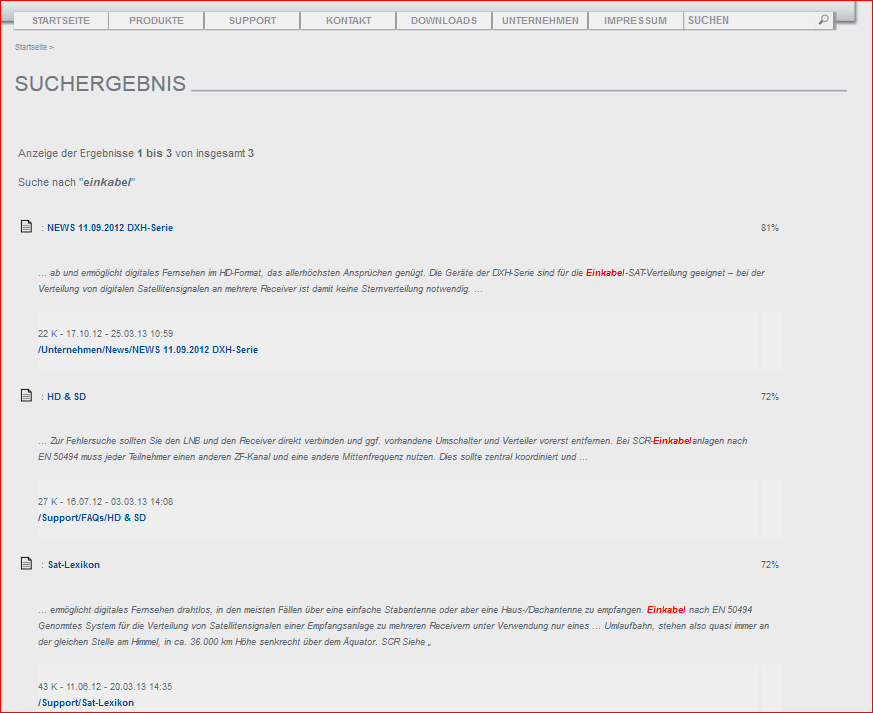
Task: Open the HD & SD result title
Action: pos(66,397)
